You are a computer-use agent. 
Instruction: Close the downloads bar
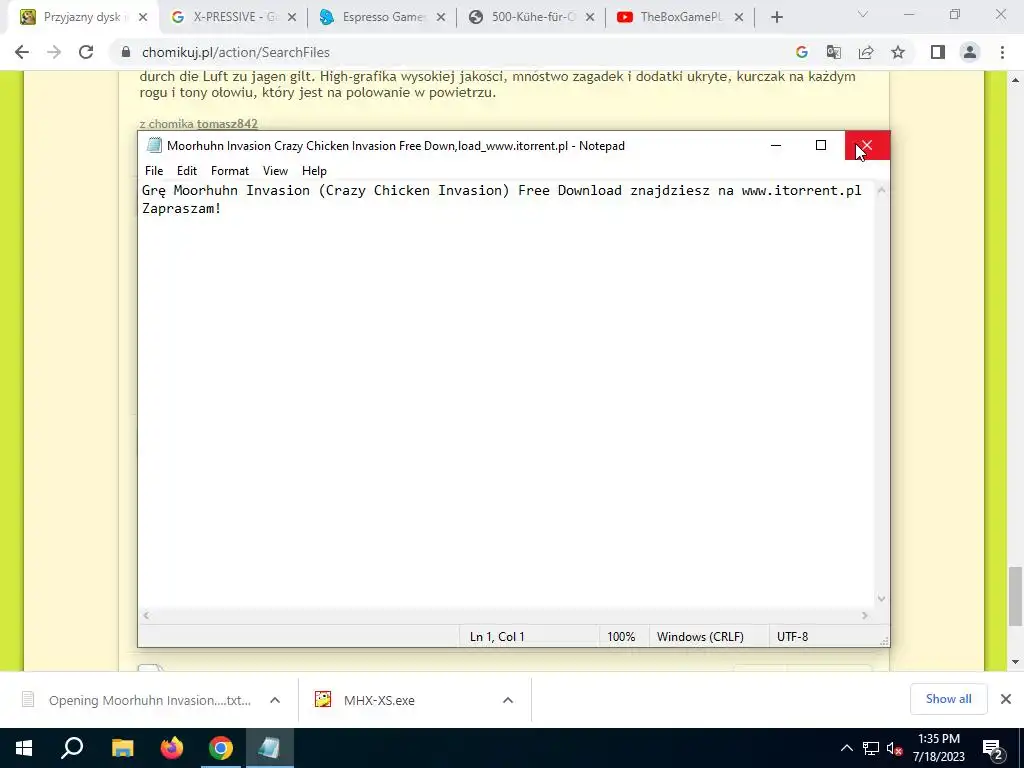click(1006, 699)
